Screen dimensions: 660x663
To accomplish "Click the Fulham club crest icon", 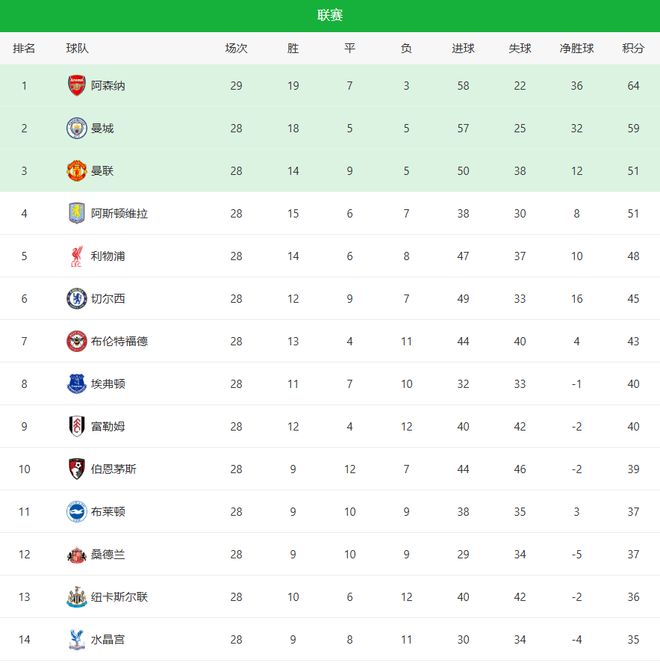I will click(76, 426).
